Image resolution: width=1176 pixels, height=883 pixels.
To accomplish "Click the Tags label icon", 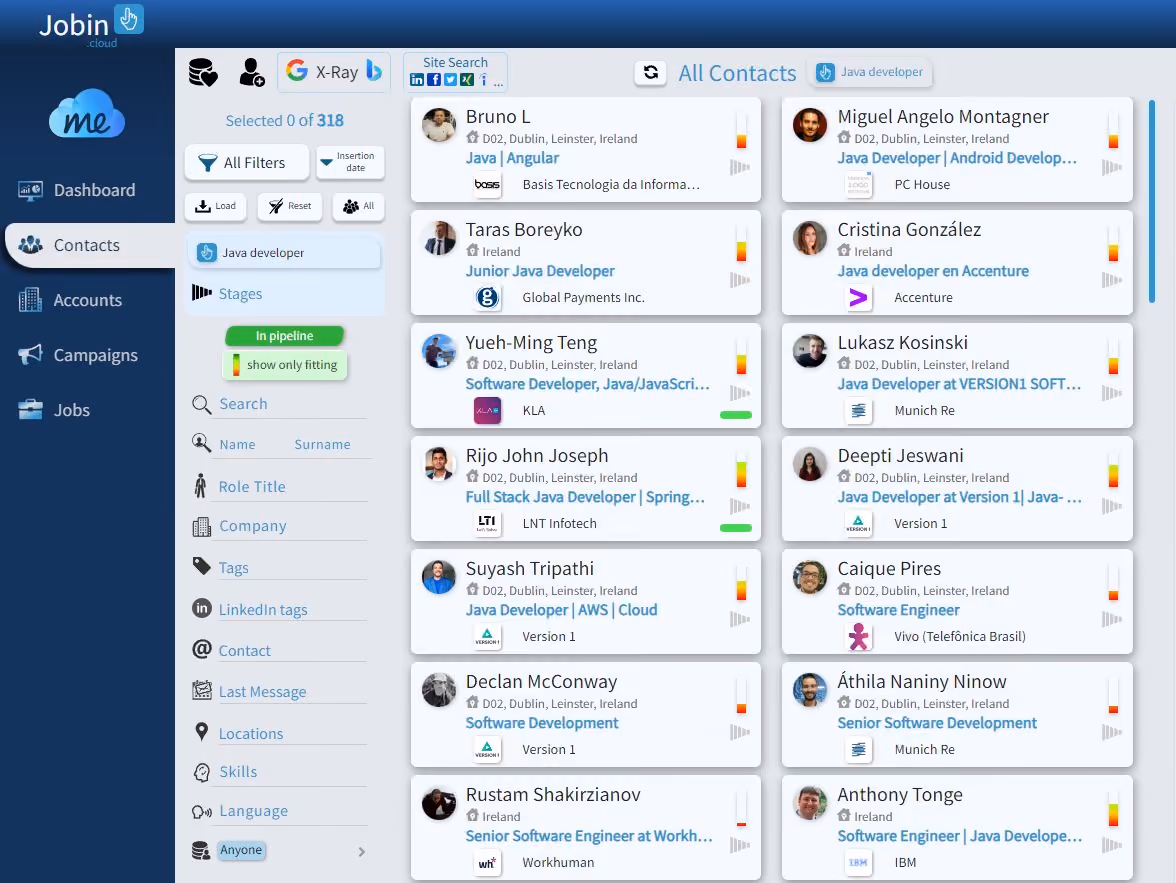I will (202, 566).
